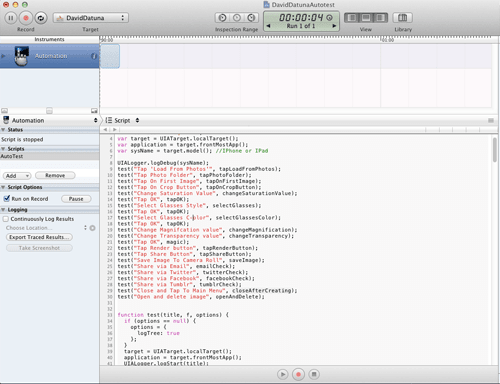
Task: Toggle the left View pane button
Action: coord(352,18)
